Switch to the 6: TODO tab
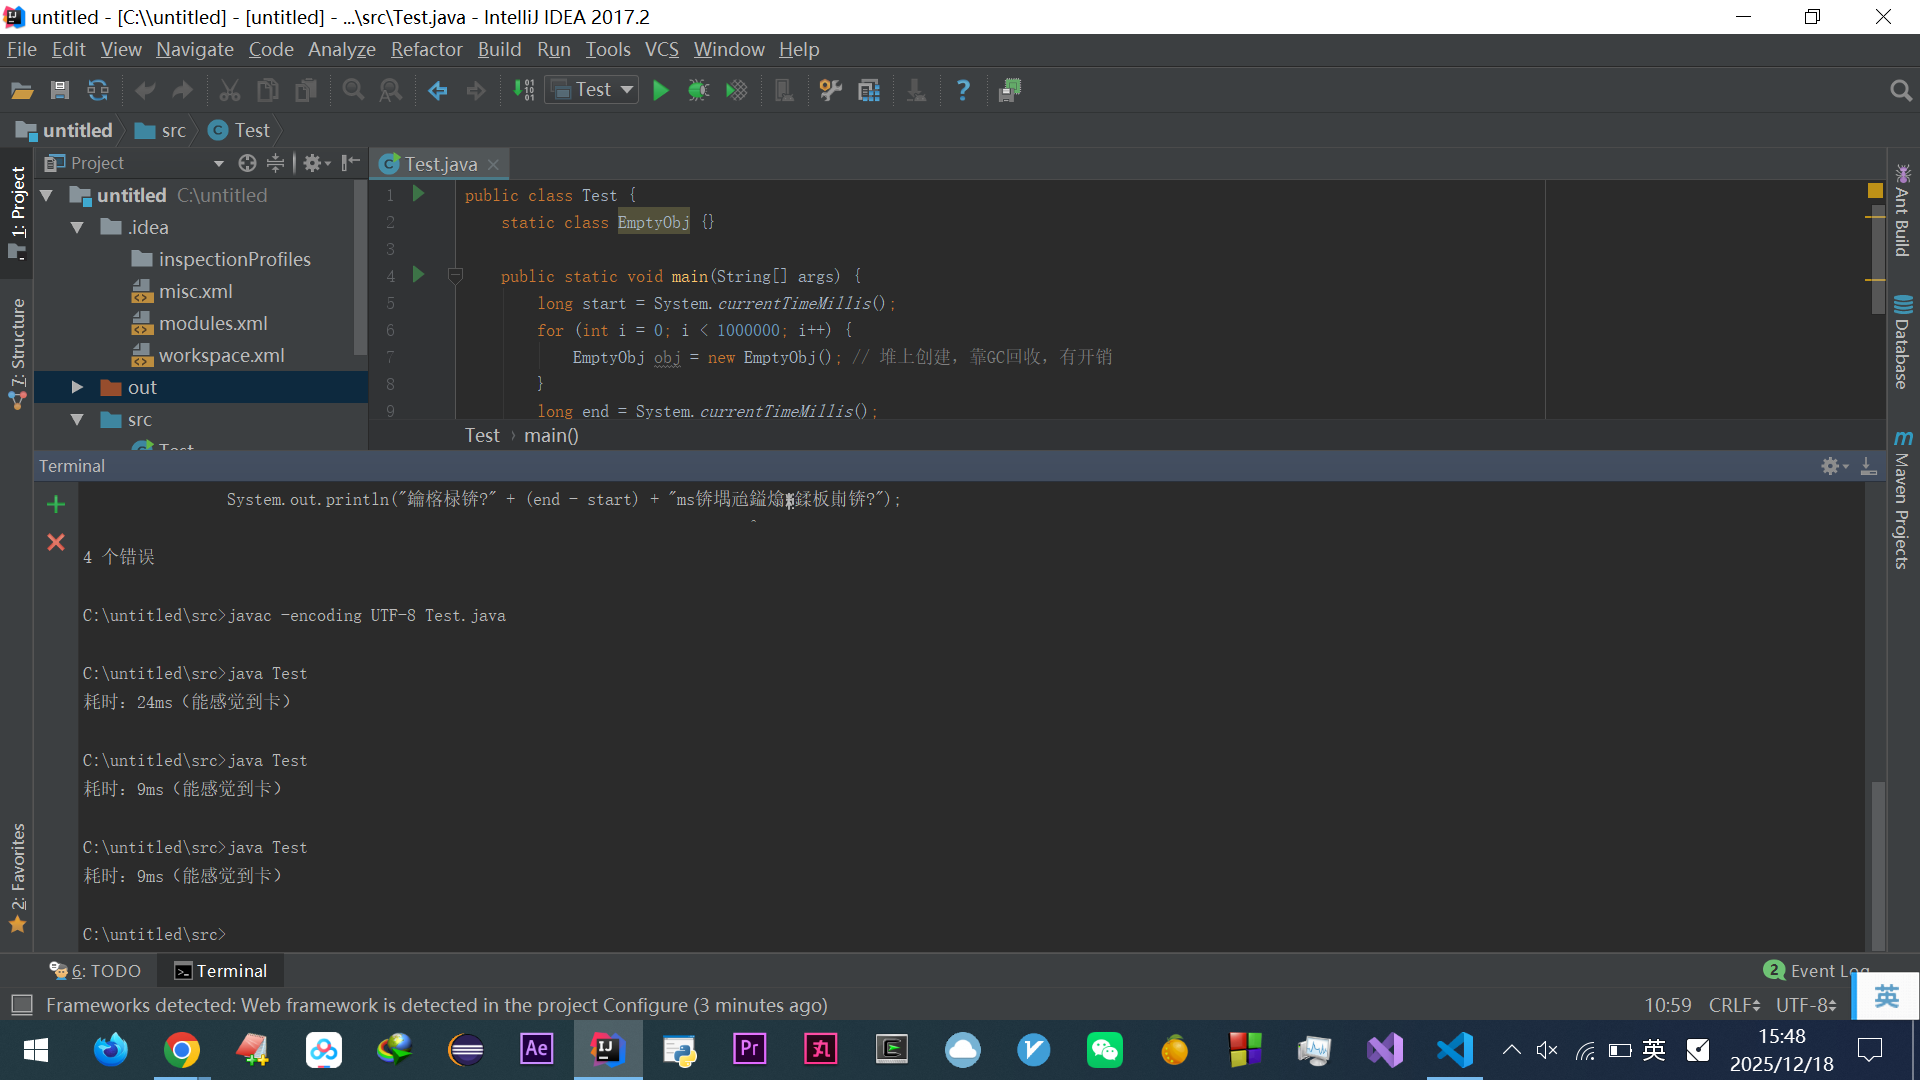Image resolution: width=1920 pixels, height=1080 pixels. click(96, 970)
